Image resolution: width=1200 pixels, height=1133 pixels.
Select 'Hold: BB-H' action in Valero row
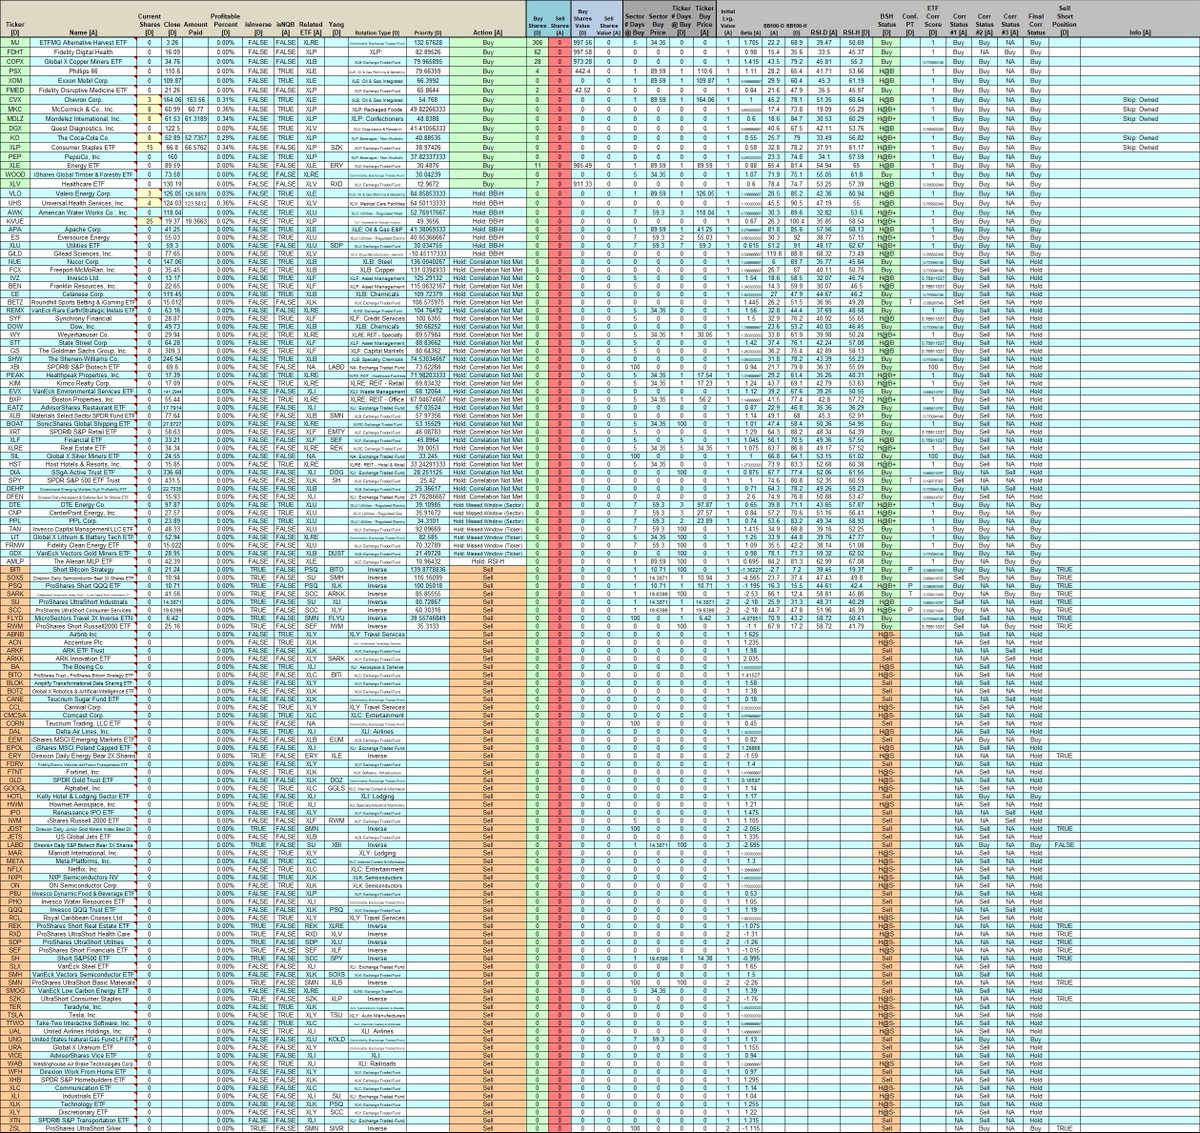[488, 193]
